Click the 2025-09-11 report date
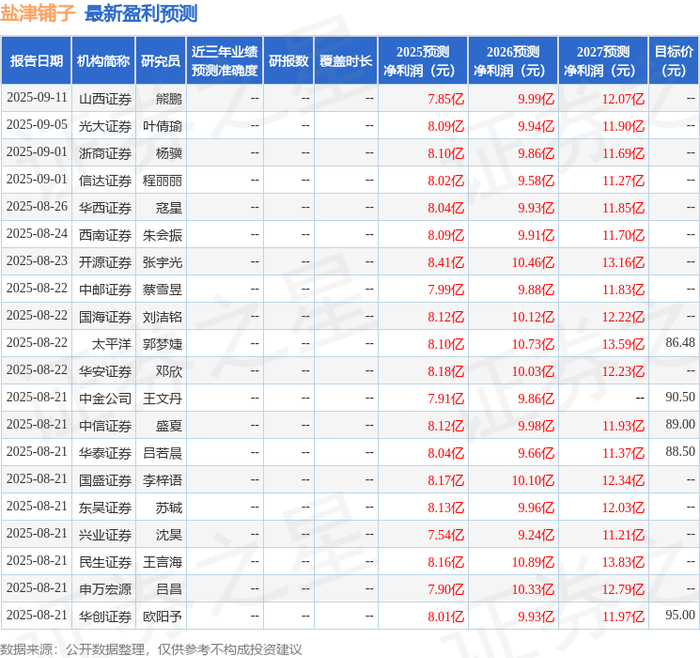Viewport: 700px width, 658px height. tap(37, 97)
